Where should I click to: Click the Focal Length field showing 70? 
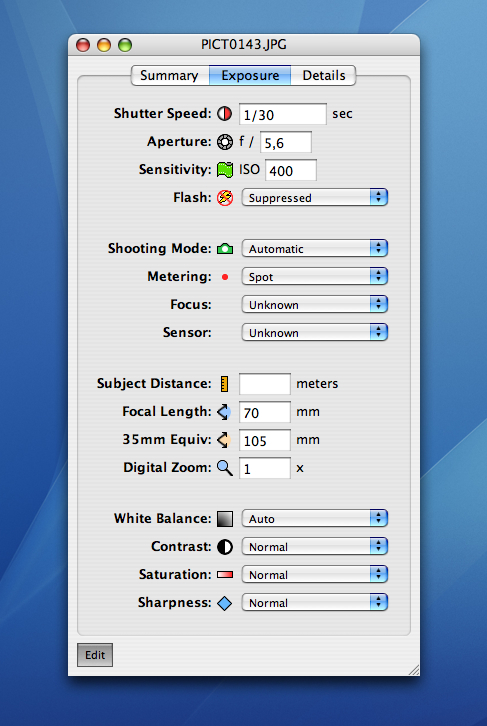pos(265,412)
